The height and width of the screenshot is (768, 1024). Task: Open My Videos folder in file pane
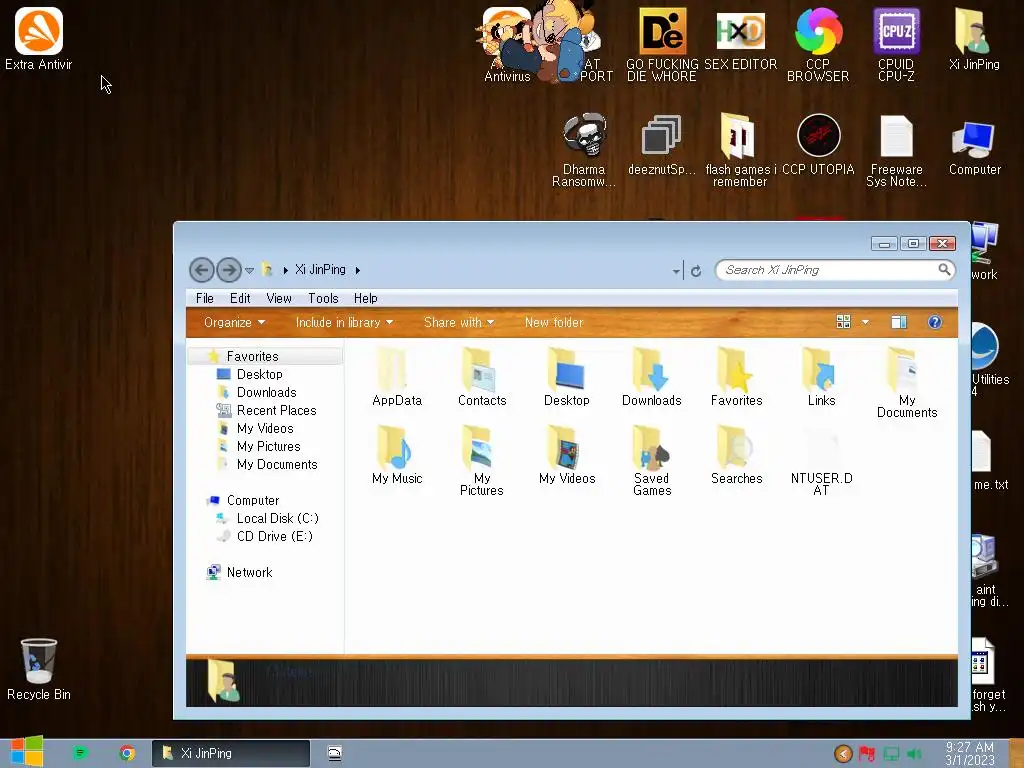tap(567, 455)
